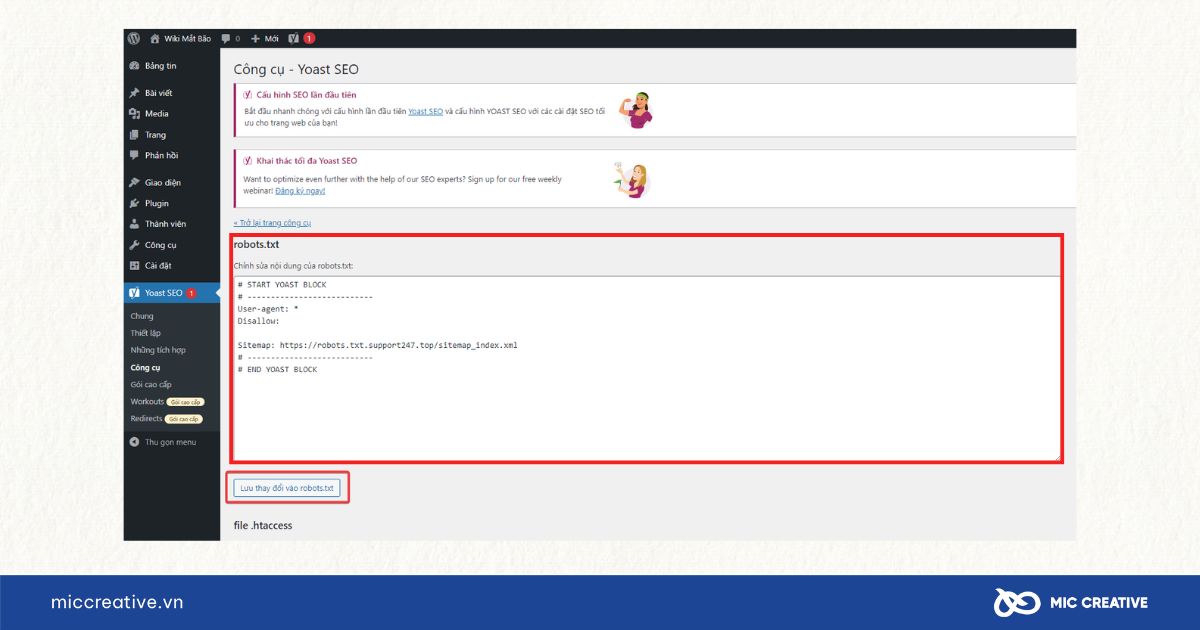Viewport: 1200px width, 630px height.
Task: Click the User-agent: * line
Action: (x=268, y=309)
